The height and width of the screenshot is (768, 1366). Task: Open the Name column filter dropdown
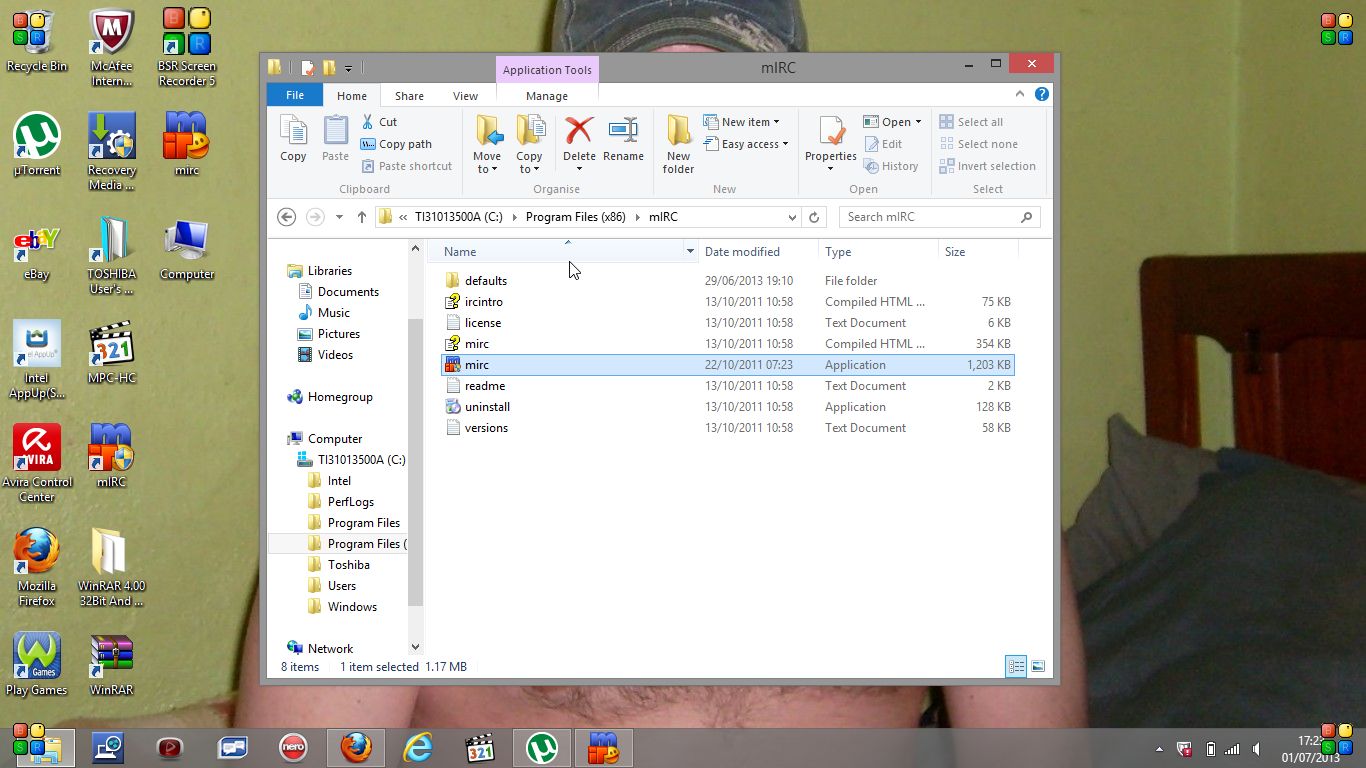pyautogui.click(x=690, y=252)
